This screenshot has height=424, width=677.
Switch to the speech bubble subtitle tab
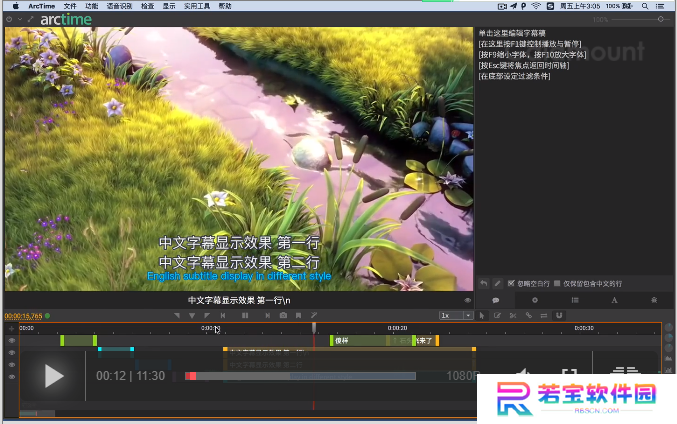pyautogui.click(x=495, y=300)
